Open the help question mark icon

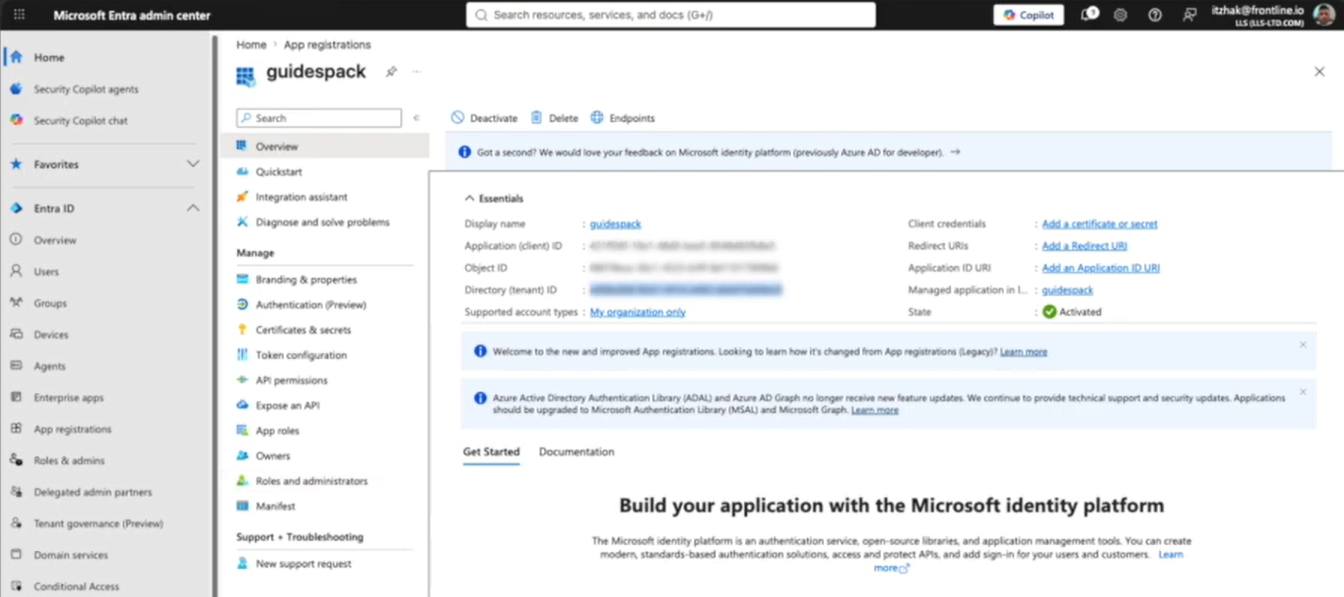tap(1155, 15)
